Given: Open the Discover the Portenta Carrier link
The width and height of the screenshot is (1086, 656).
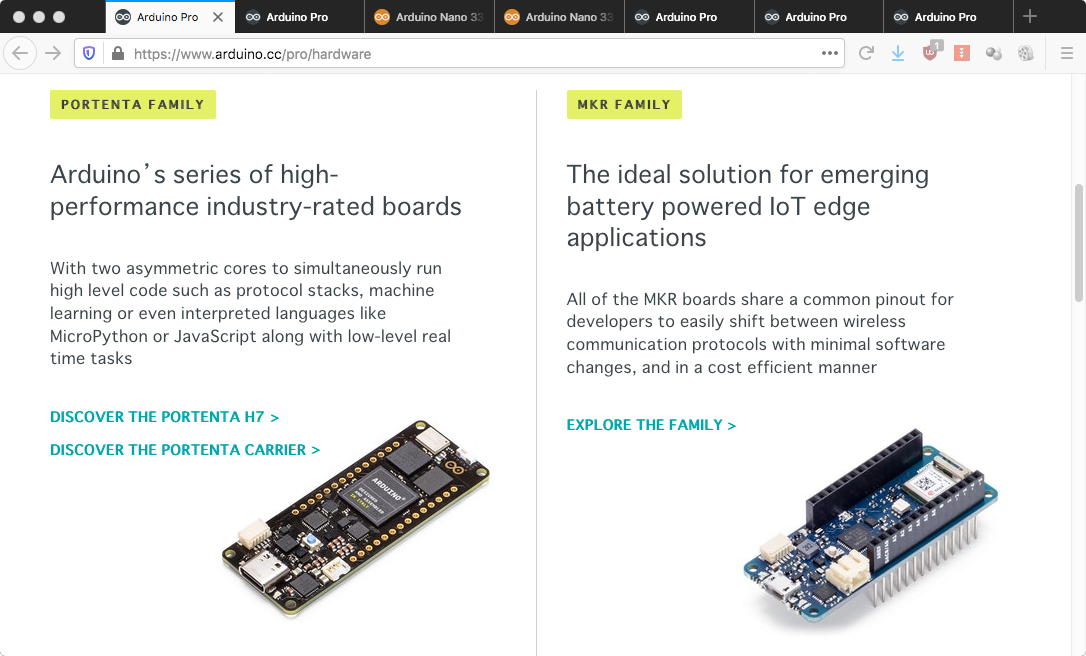Looking at the screenshot, I should tap(185, 450).
